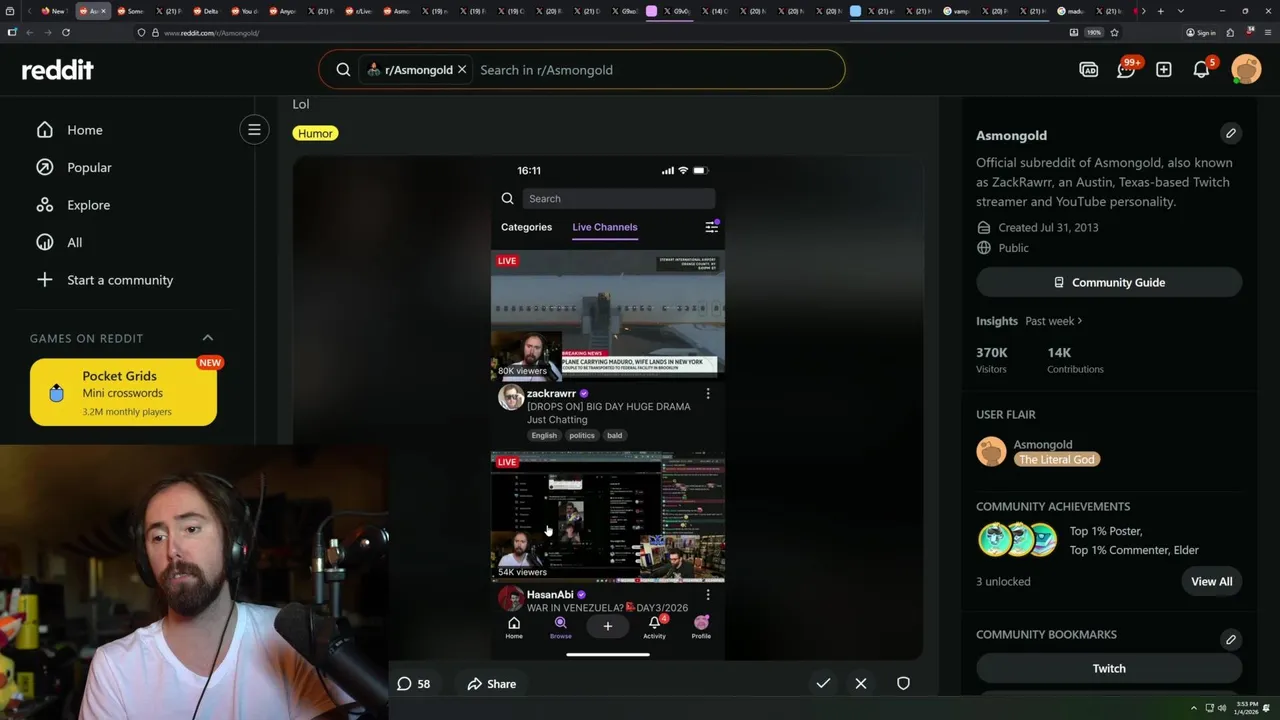Show hidden system tray icons
Viewport: 1280px width, 720px height.
point(1193,708)
